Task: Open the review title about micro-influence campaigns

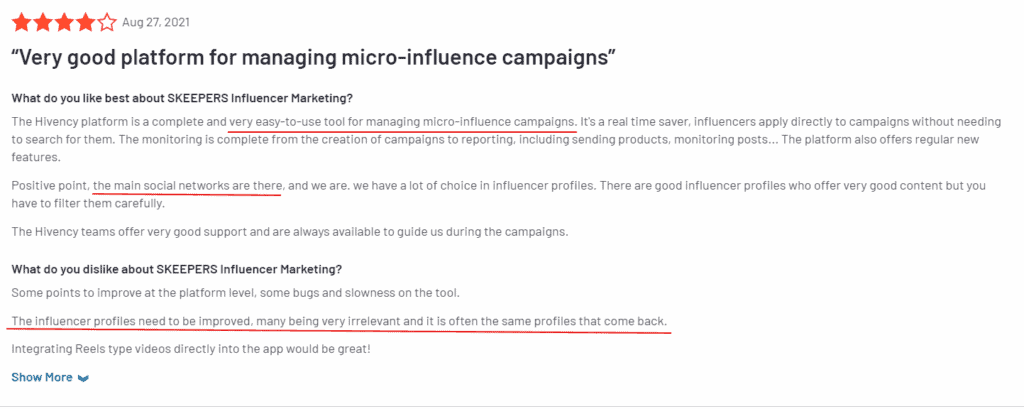Action: tap(314, 59)
